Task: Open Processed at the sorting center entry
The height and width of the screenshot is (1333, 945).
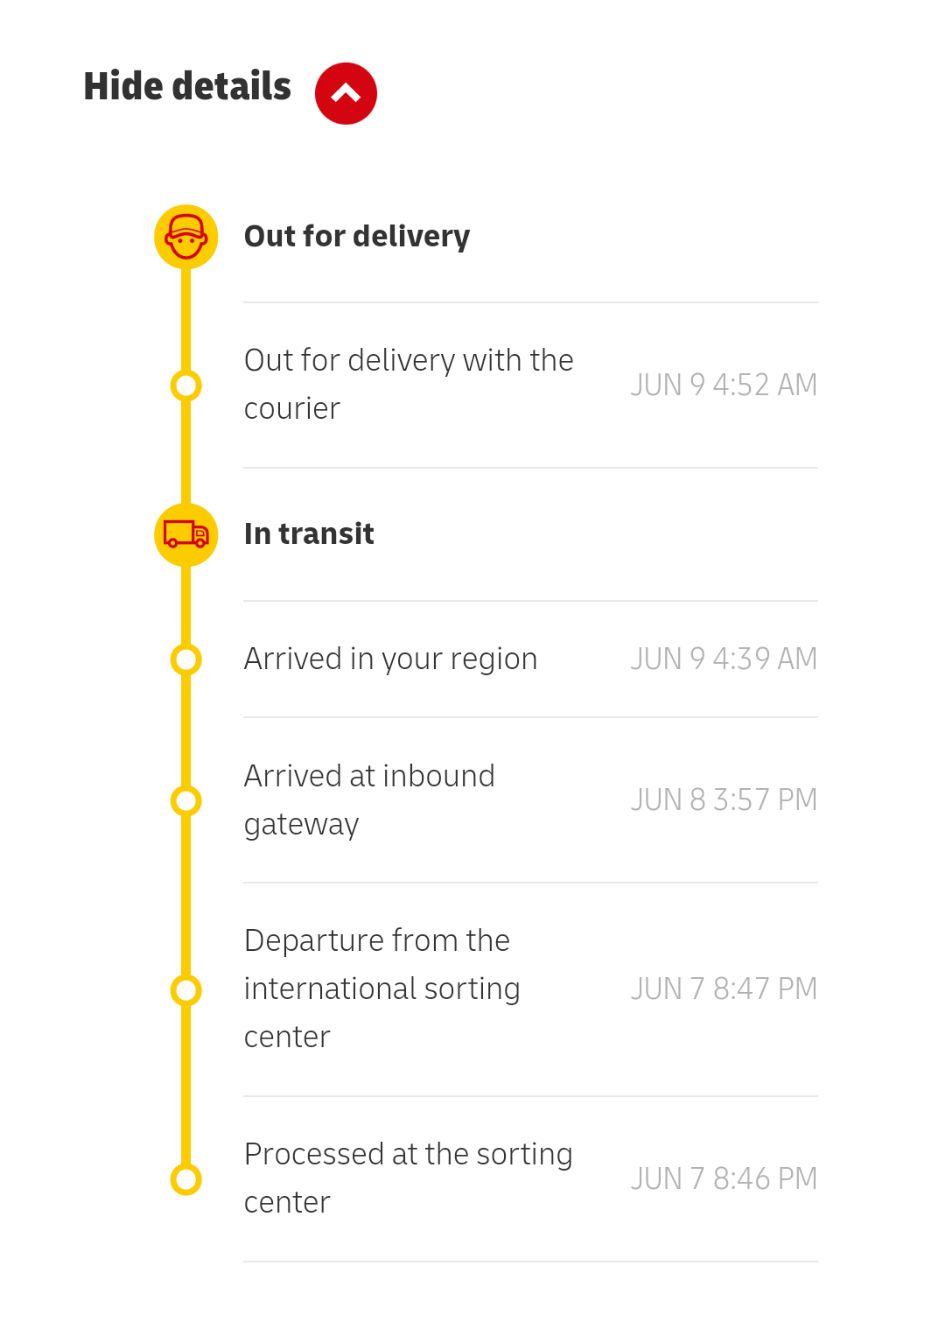Action: pyautogui.click(x=530, y=1179)
